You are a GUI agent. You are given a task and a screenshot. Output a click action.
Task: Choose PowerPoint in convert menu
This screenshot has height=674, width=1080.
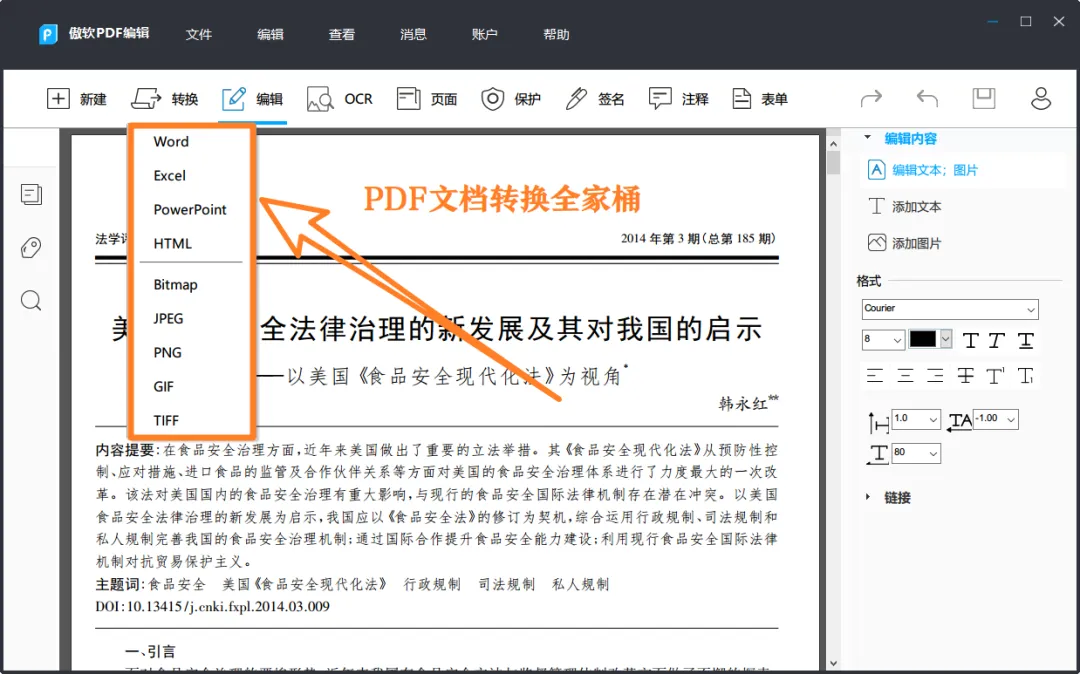tap(191, 209)
